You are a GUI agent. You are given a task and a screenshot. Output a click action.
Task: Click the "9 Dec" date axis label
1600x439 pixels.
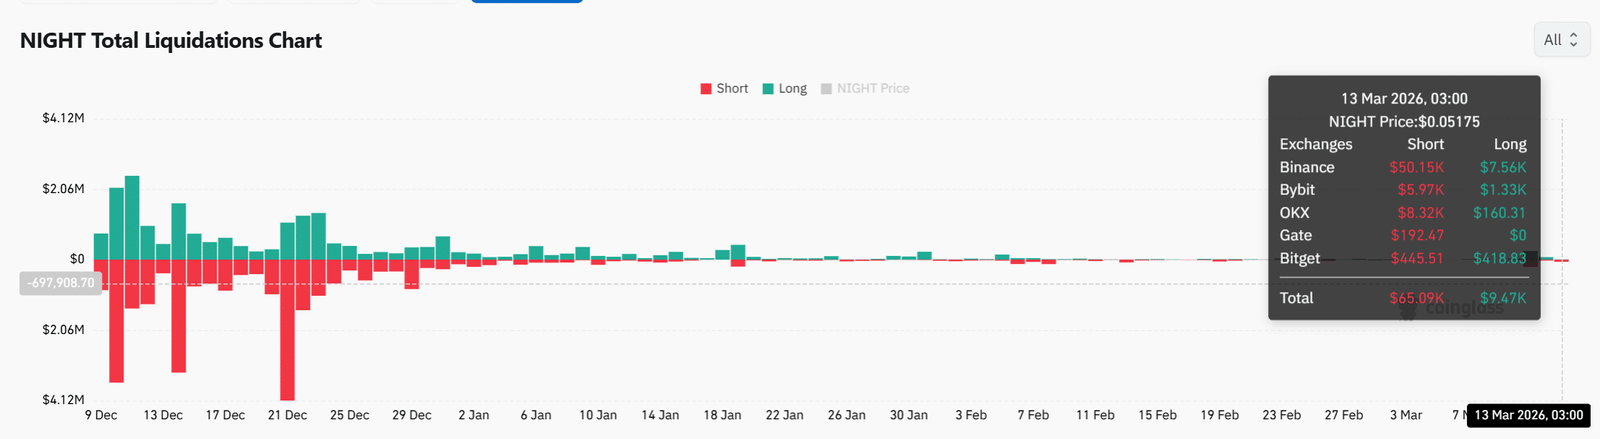click(101, 415)
